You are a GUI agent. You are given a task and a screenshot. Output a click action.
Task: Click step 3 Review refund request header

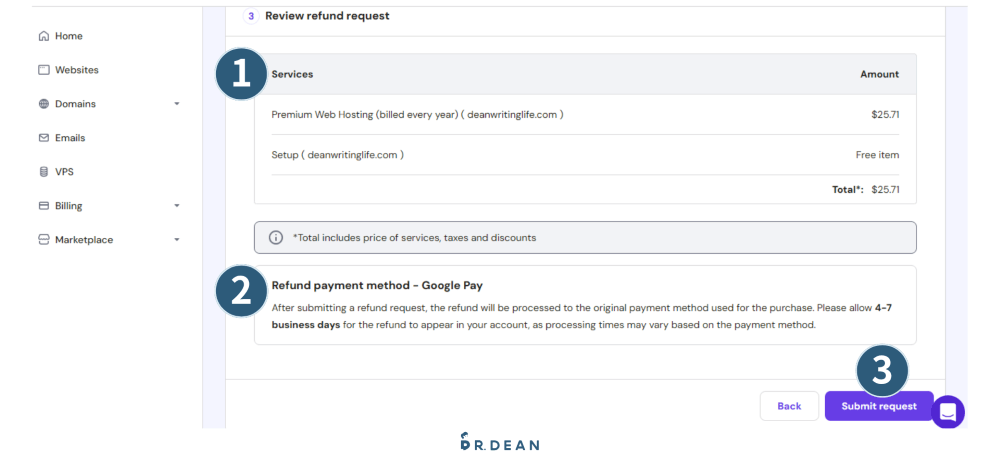(327, 16)
